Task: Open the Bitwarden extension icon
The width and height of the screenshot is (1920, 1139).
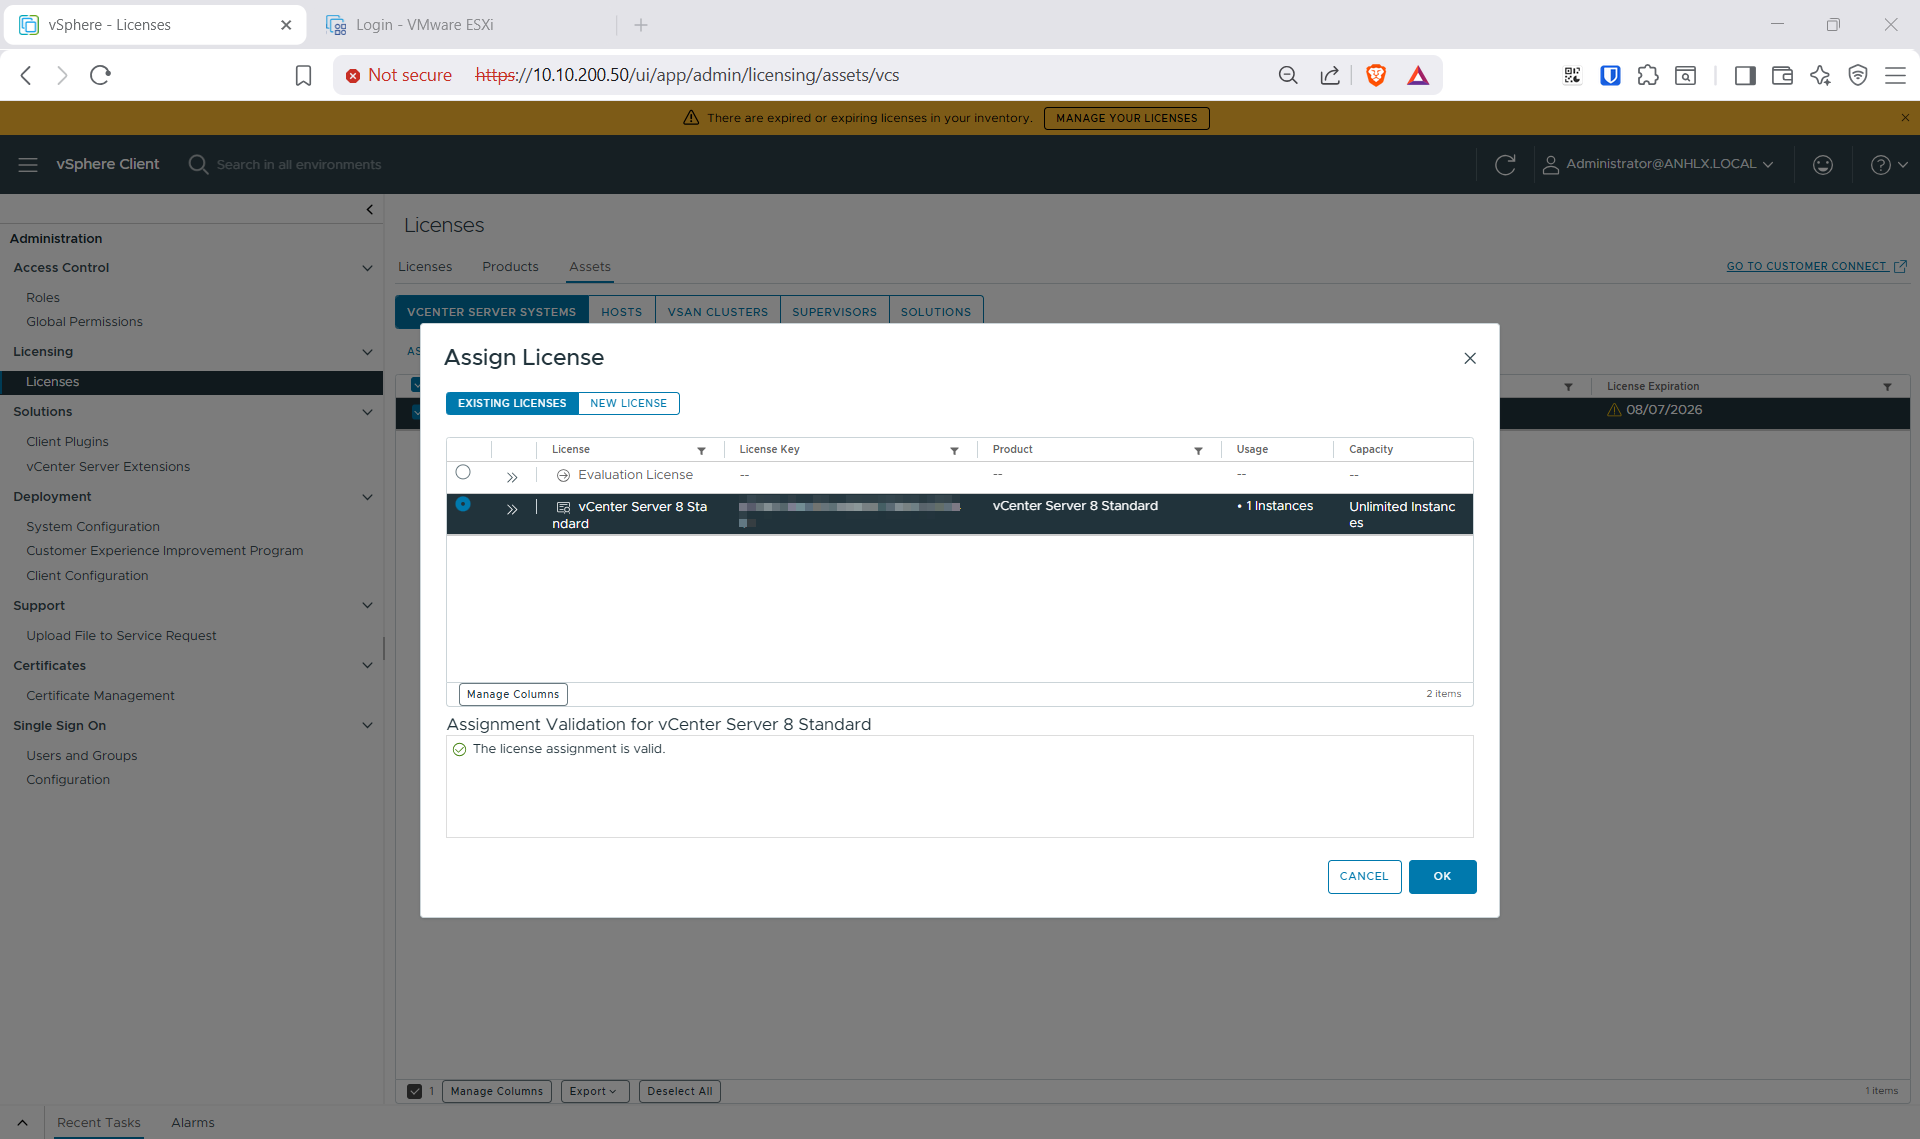Action: (1610, 75)
